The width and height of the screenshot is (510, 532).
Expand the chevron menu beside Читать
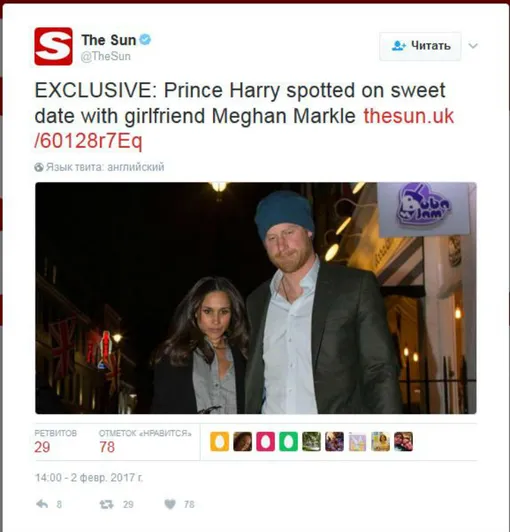(x=473, y=45)
